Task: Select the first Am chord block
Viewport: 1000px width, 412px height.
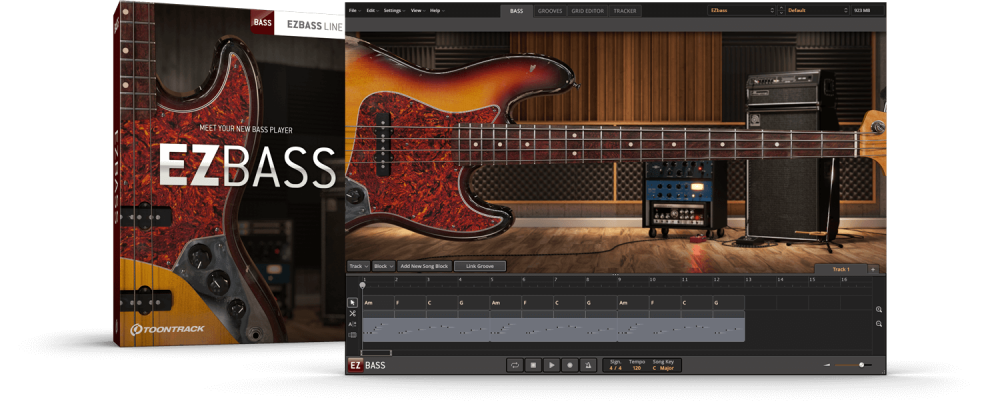Action: [378, 303]
